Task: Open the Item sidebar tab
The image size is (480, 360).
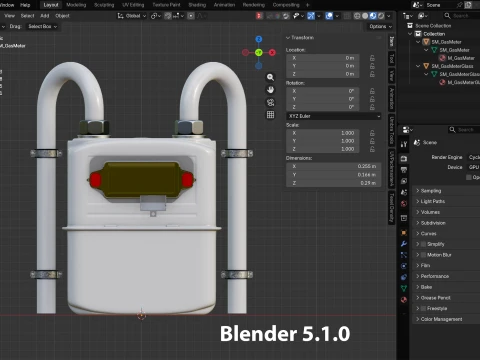Action: 392,41
